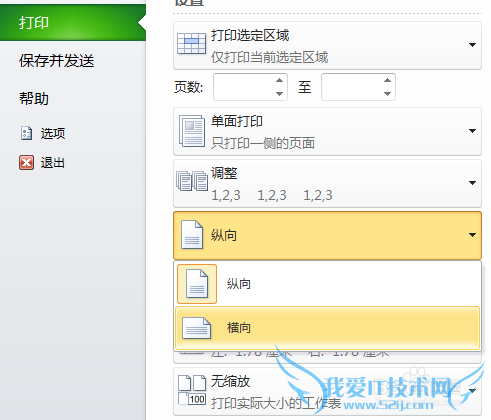Click the 无缩放 scaling icon
491x420 pixels.
(x=192, y=390)
